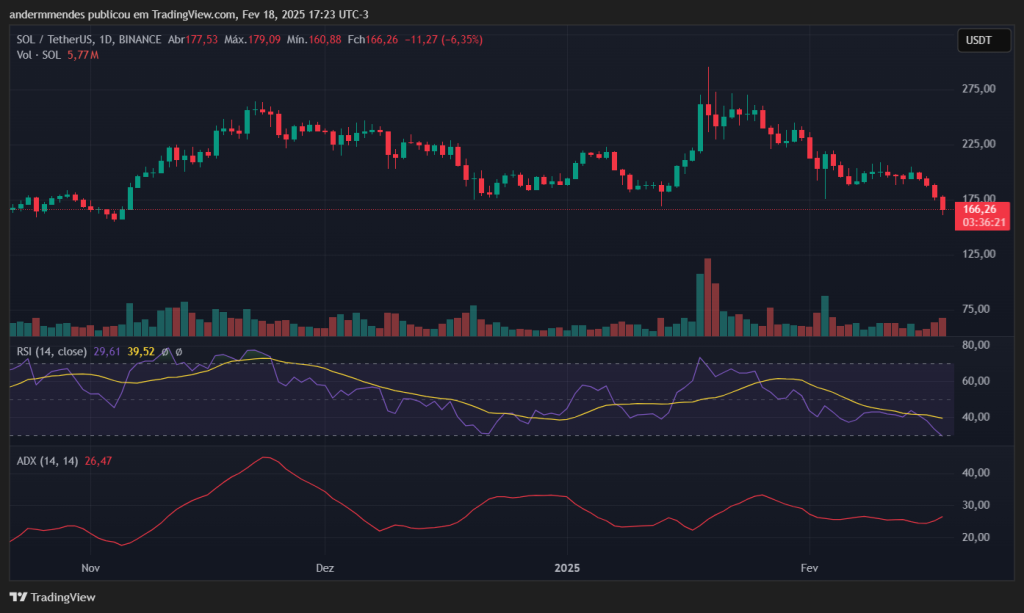Click the Máx. 179,09 high value

[252, 40]
